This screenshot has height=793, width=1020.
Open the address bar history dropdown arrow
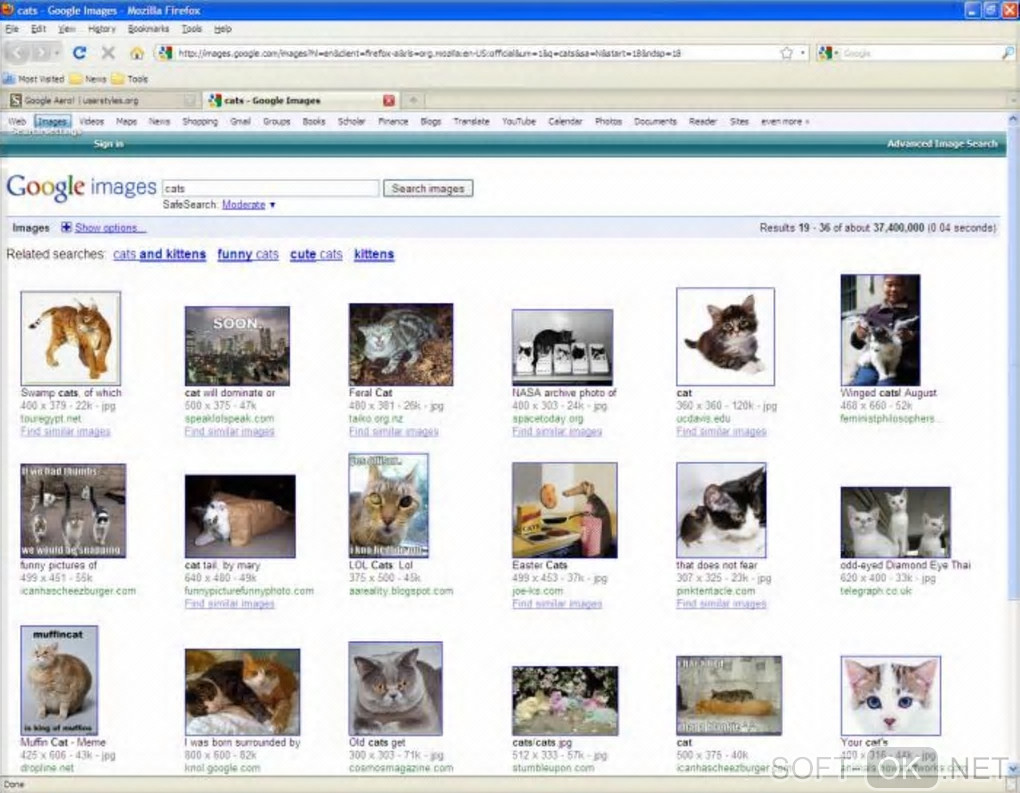click(803, 53)
